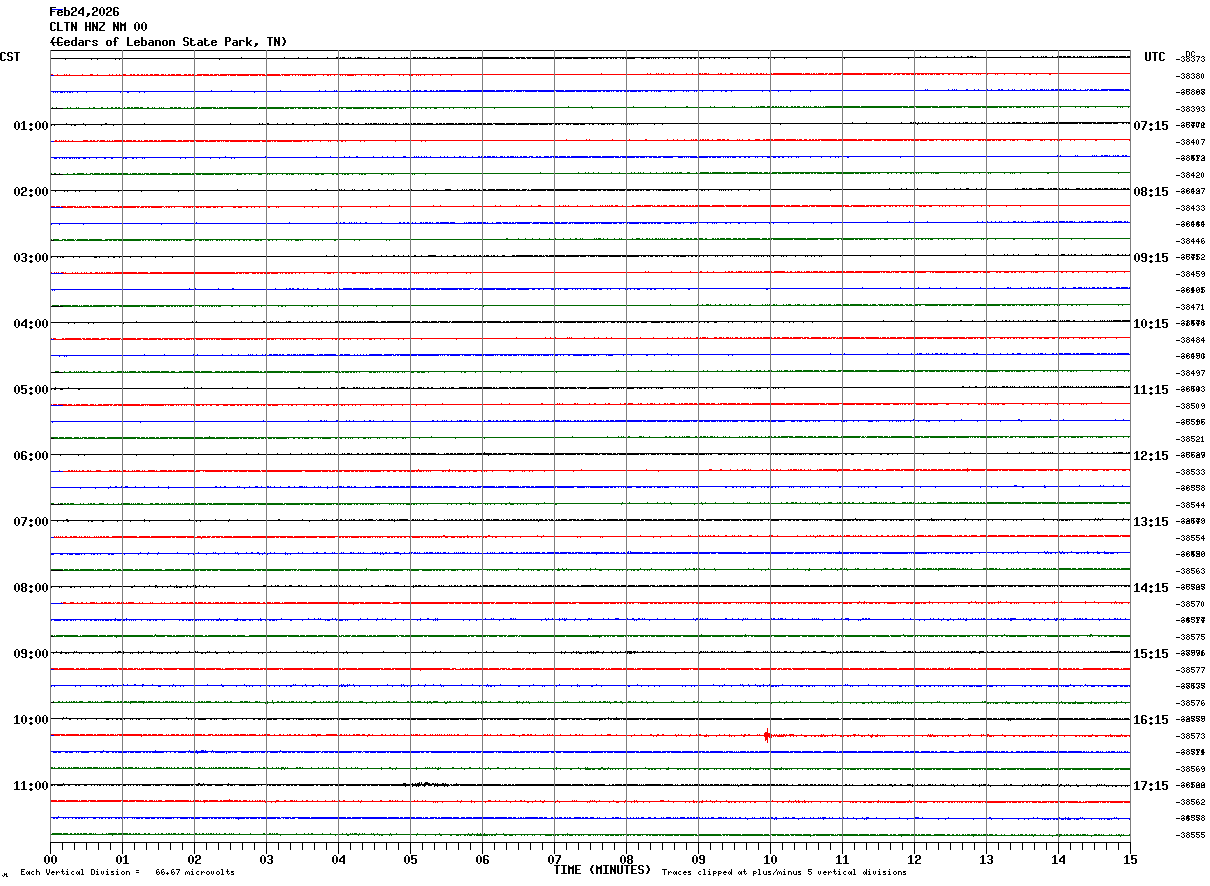Viewport: 1210px width, 886px height.
Task: Select the 04:00 CST hour label
Action: 31,324
